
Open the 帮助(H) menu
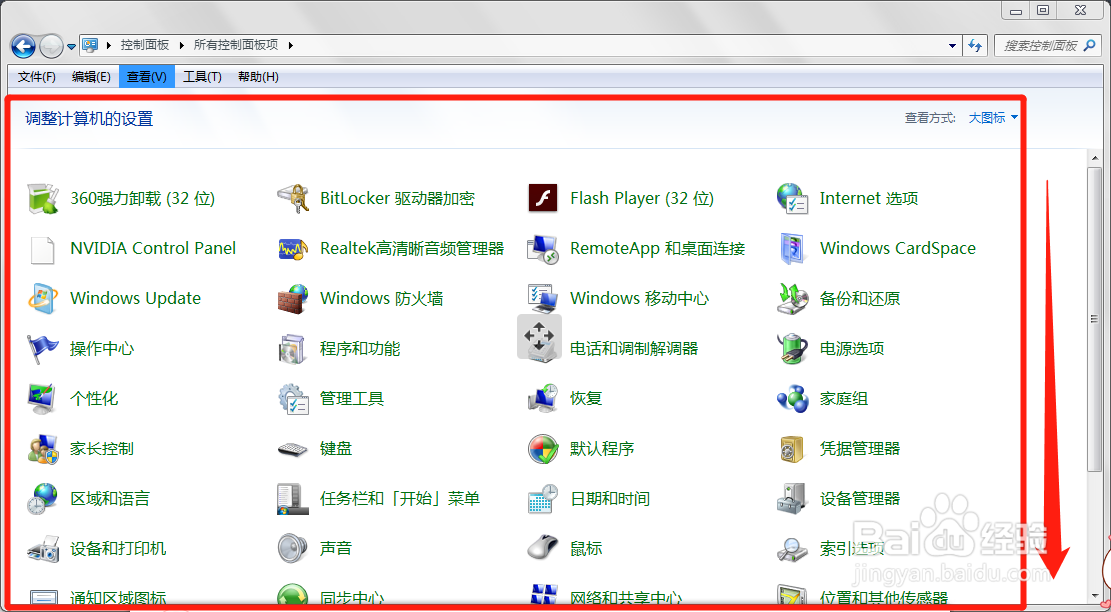pos(258,76)
